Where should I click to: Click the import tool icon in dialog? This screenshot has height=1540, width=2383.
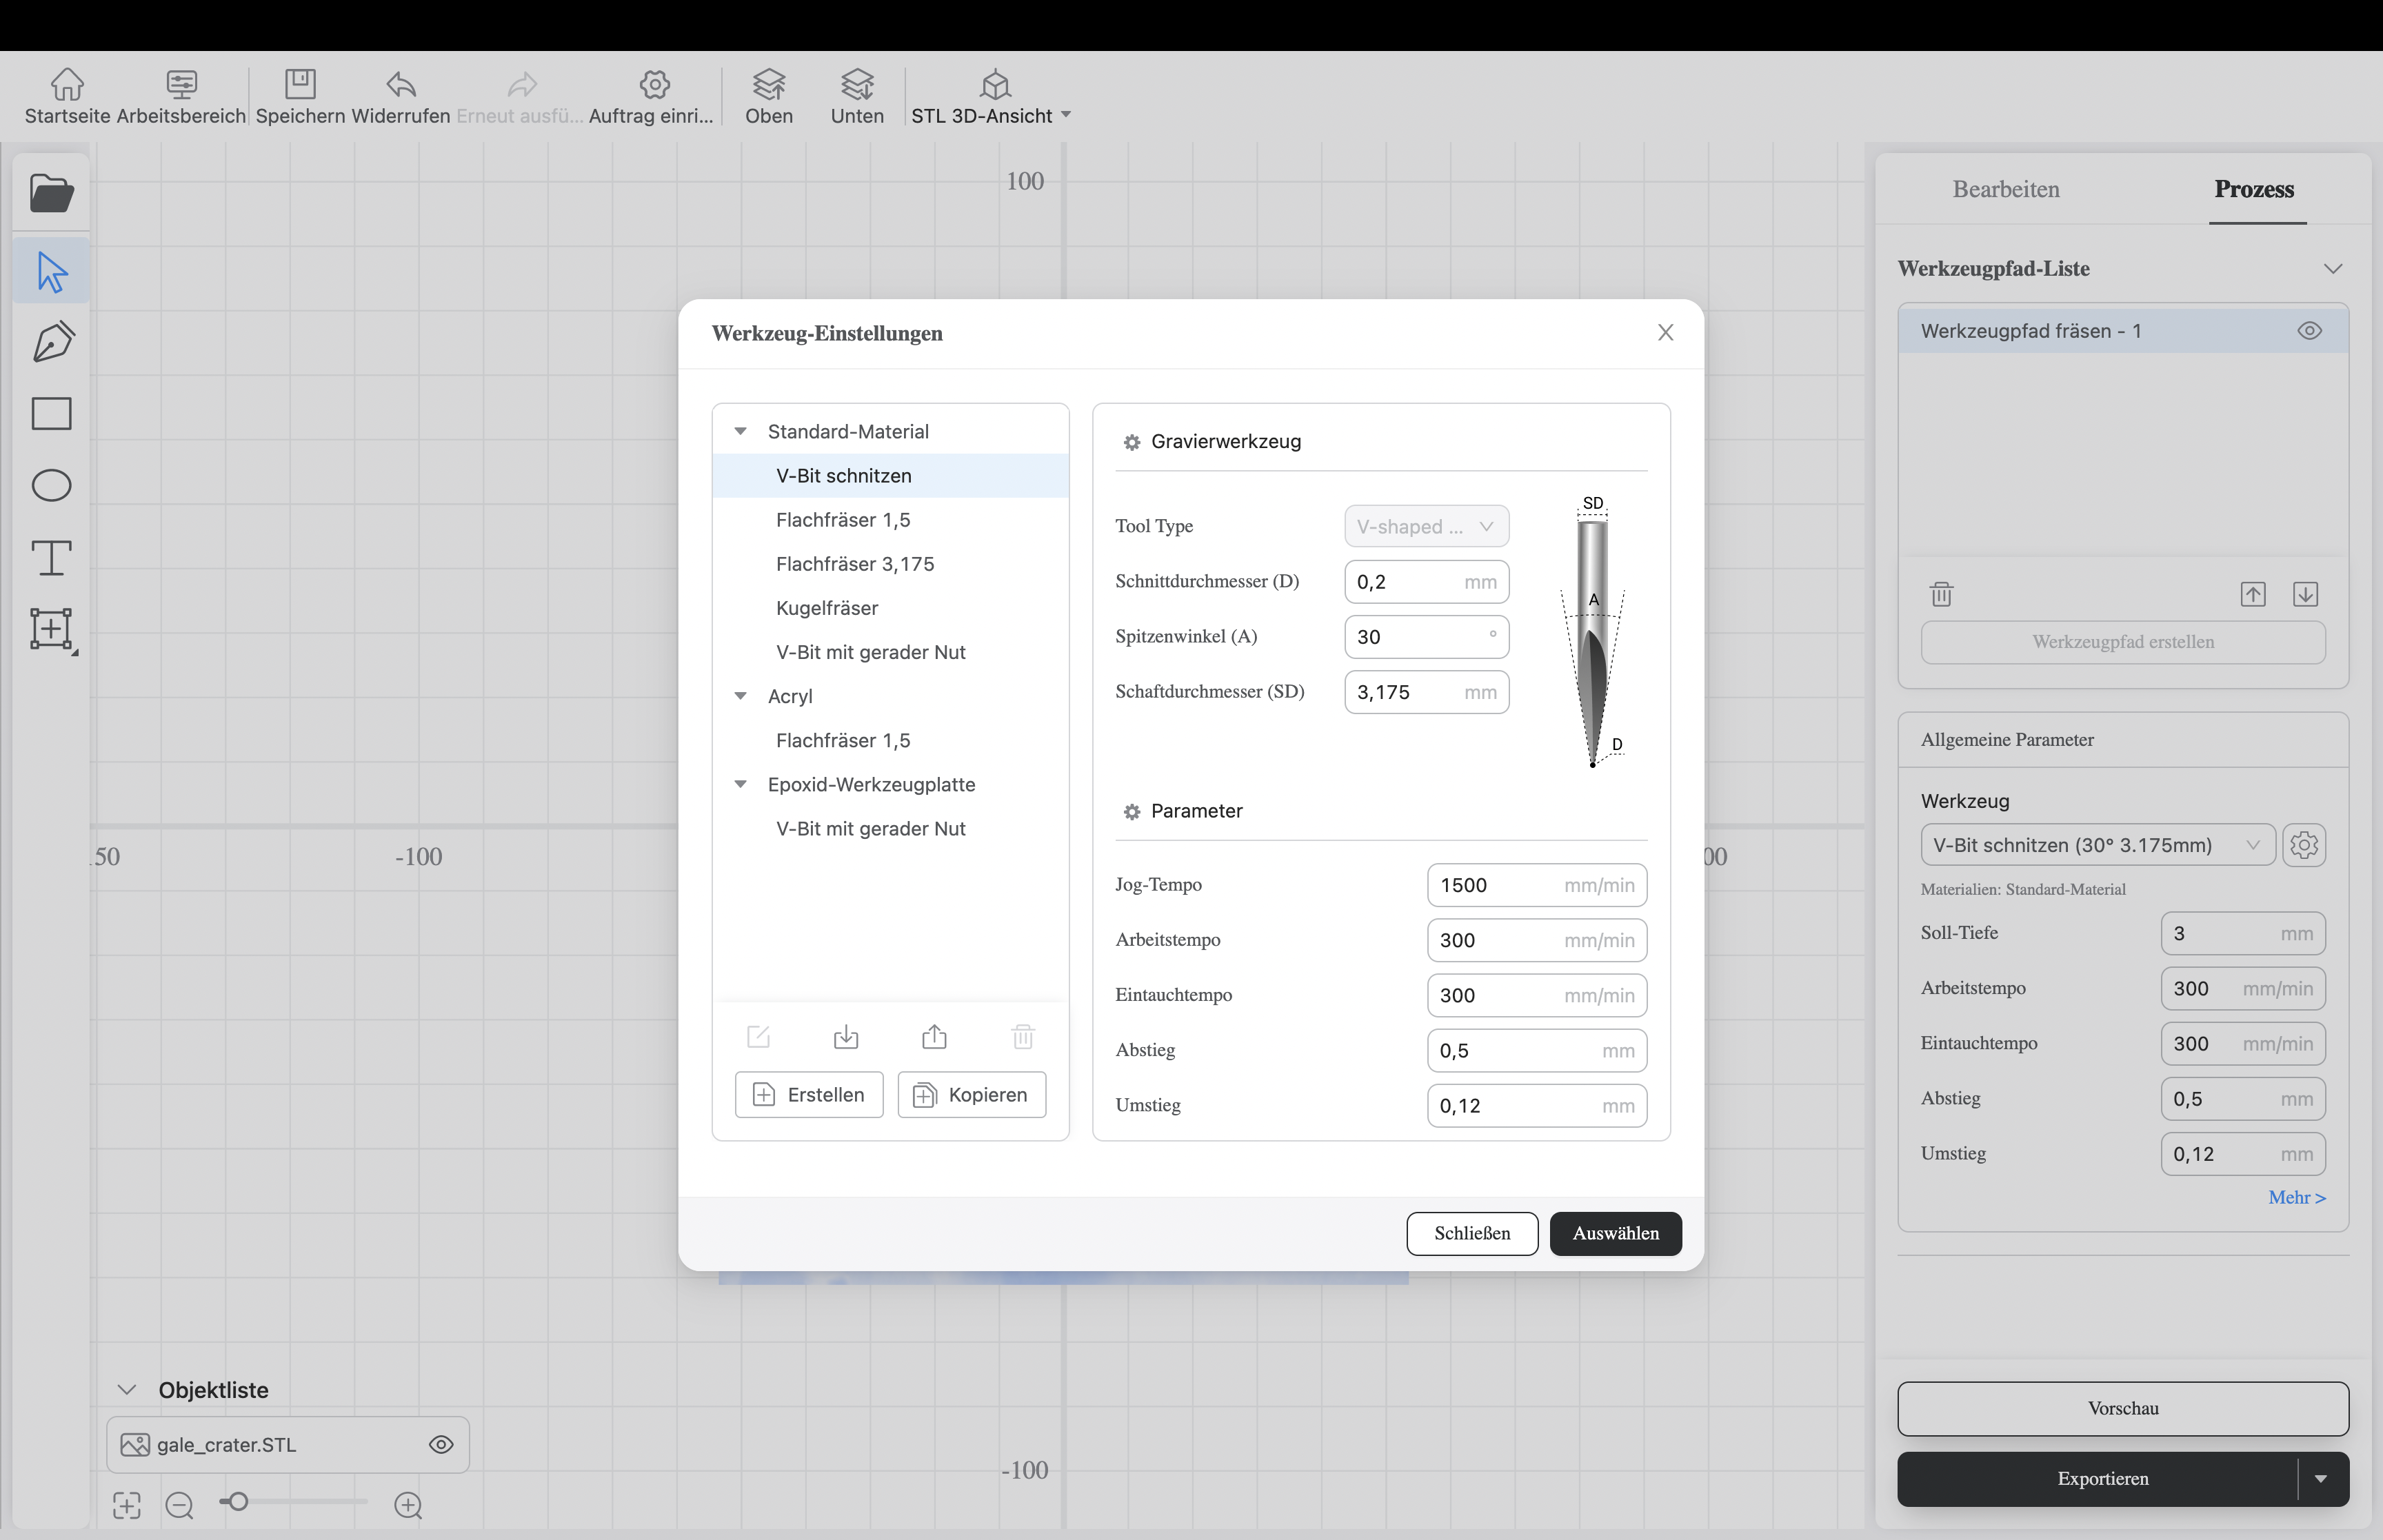[846, 1037]
